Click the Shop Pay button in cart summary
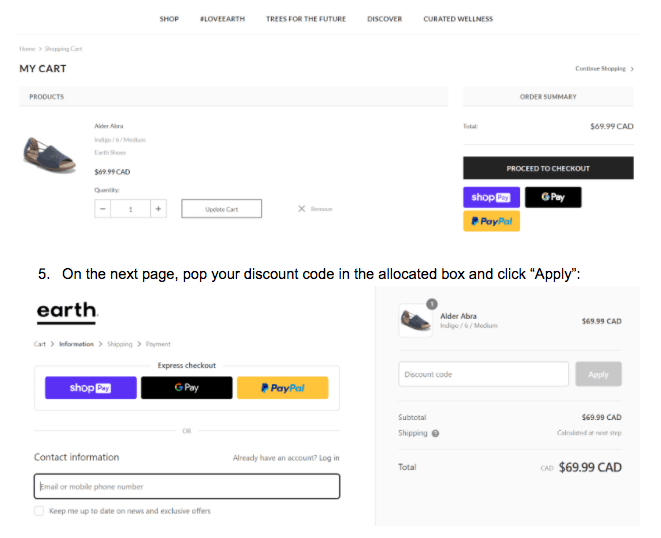 click(490, 198)
